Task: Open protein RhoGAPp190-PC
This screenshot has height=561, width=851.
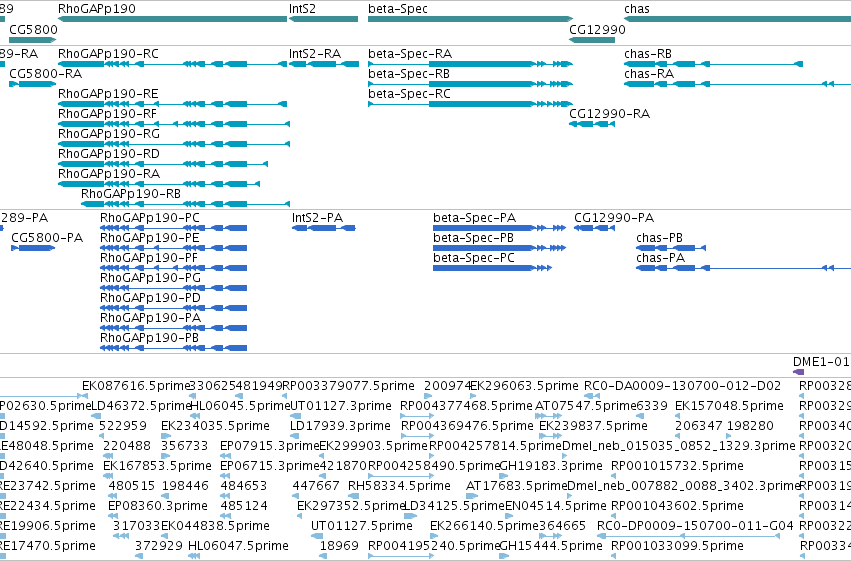Action: 174,228
